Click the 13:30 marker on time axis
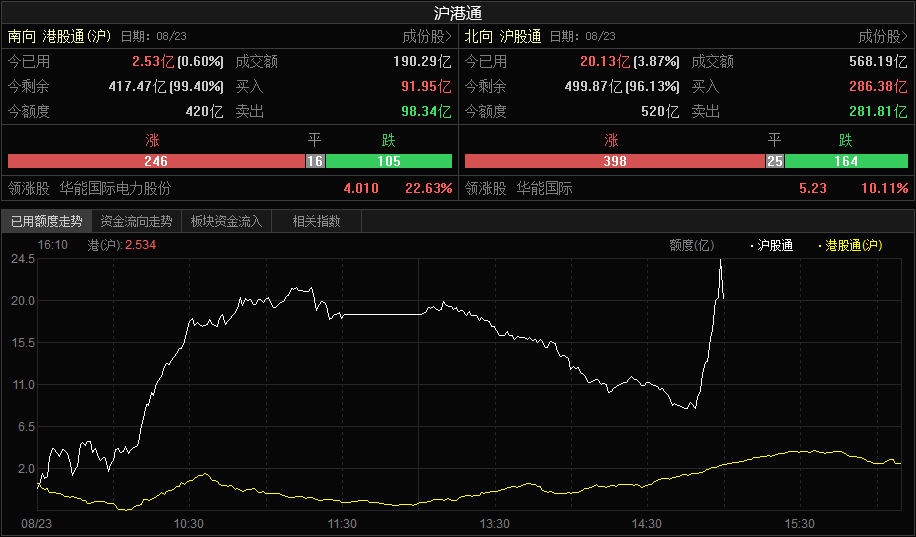916x537 pixels. pyautogui.click(x=494, y=523)
